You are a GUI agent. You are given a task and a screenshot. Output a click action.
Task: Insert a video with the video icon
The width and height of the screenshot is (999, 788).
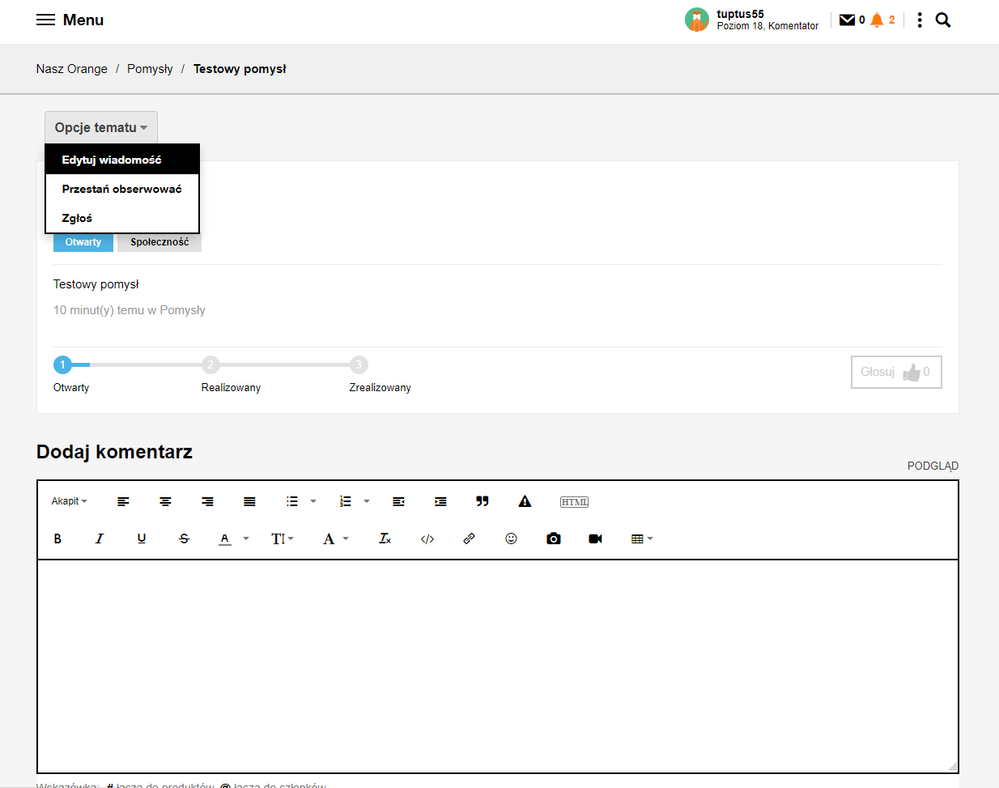pyautogui.click(x=595, y=539)
